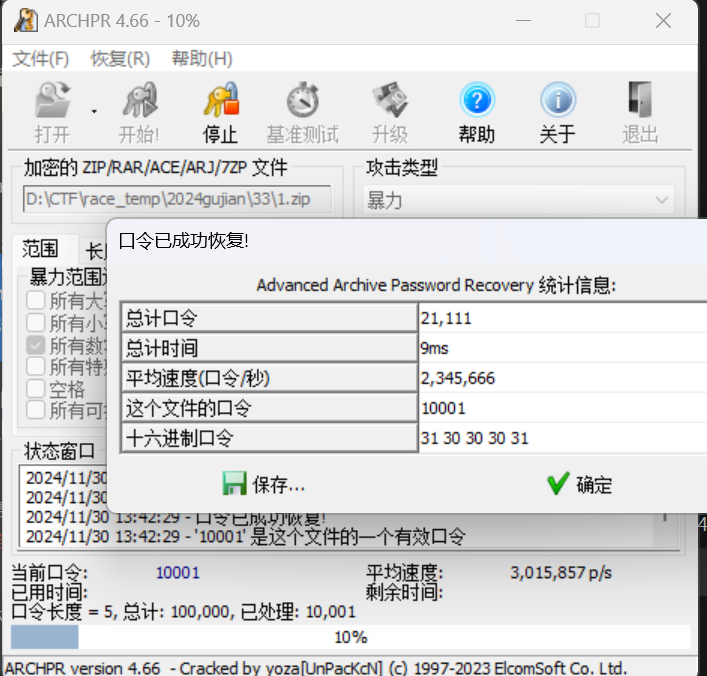Screen dimensions: 707x676
Task: Open the 帮助(H) menu
Action: 202,59
